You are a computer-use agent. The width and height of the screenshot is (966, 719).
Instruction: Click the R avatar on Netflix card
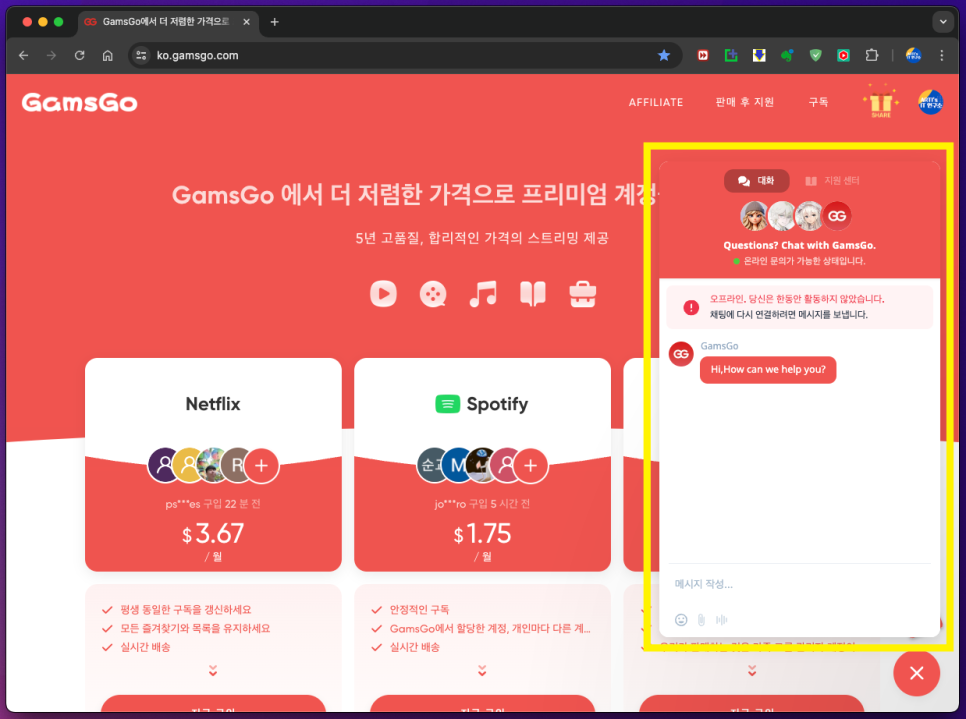(x=235, y=465)
